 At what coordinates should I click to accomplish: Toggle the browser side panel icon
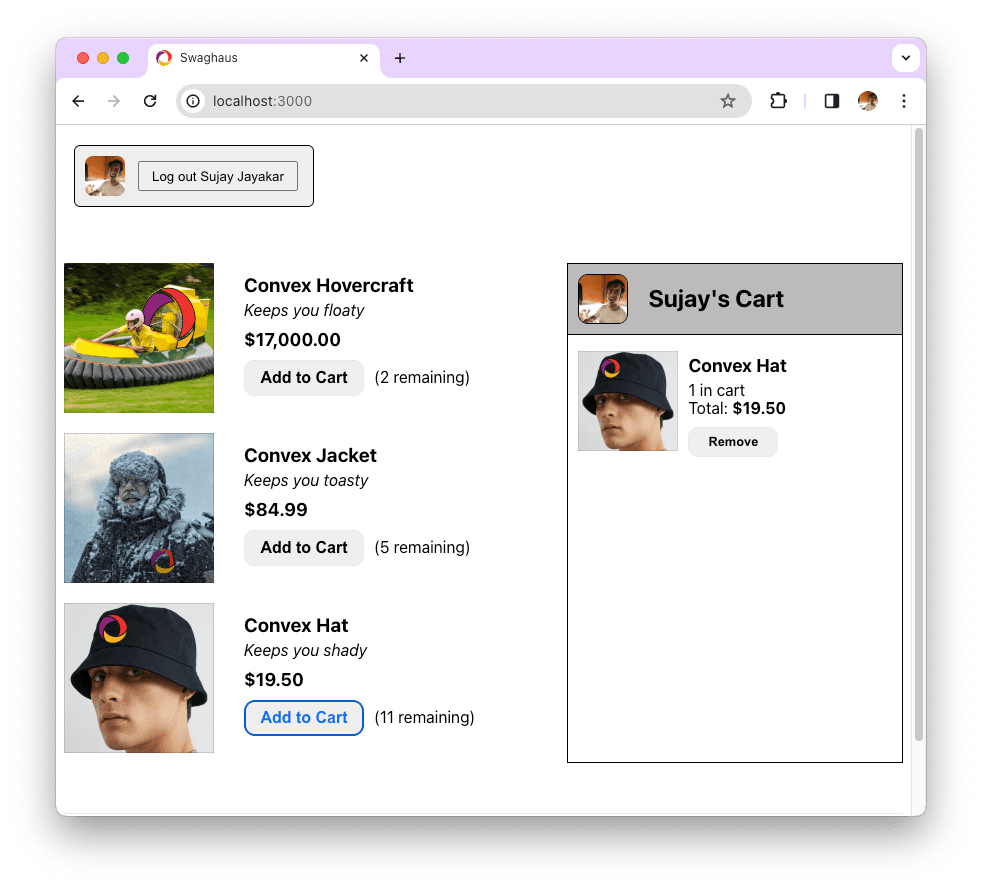(x=831, y=101)
